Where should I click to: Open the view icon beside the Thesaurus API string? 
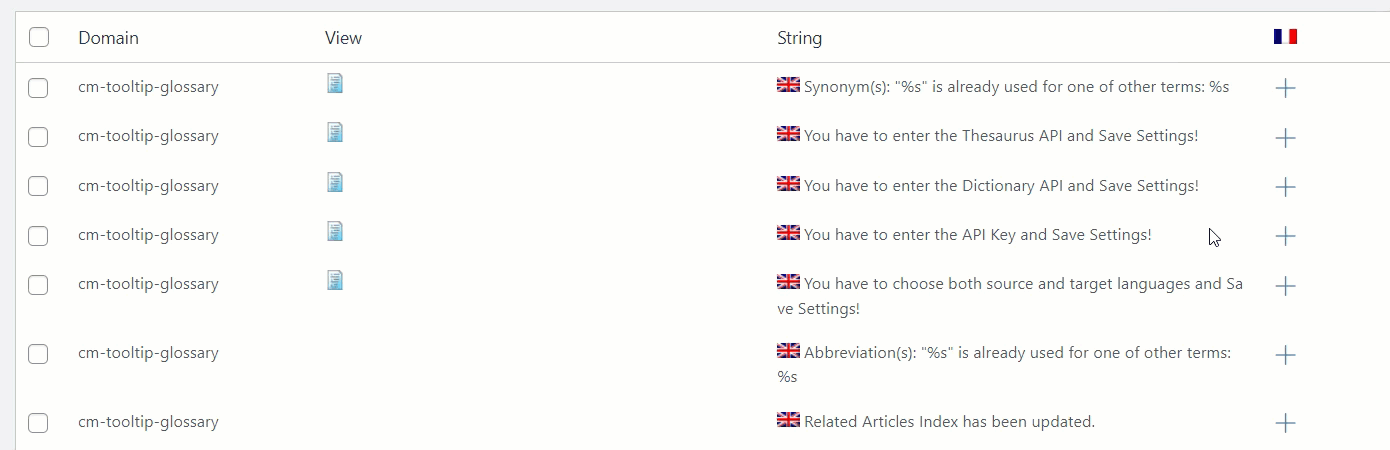pyautogui.click(x=335, y=132)
